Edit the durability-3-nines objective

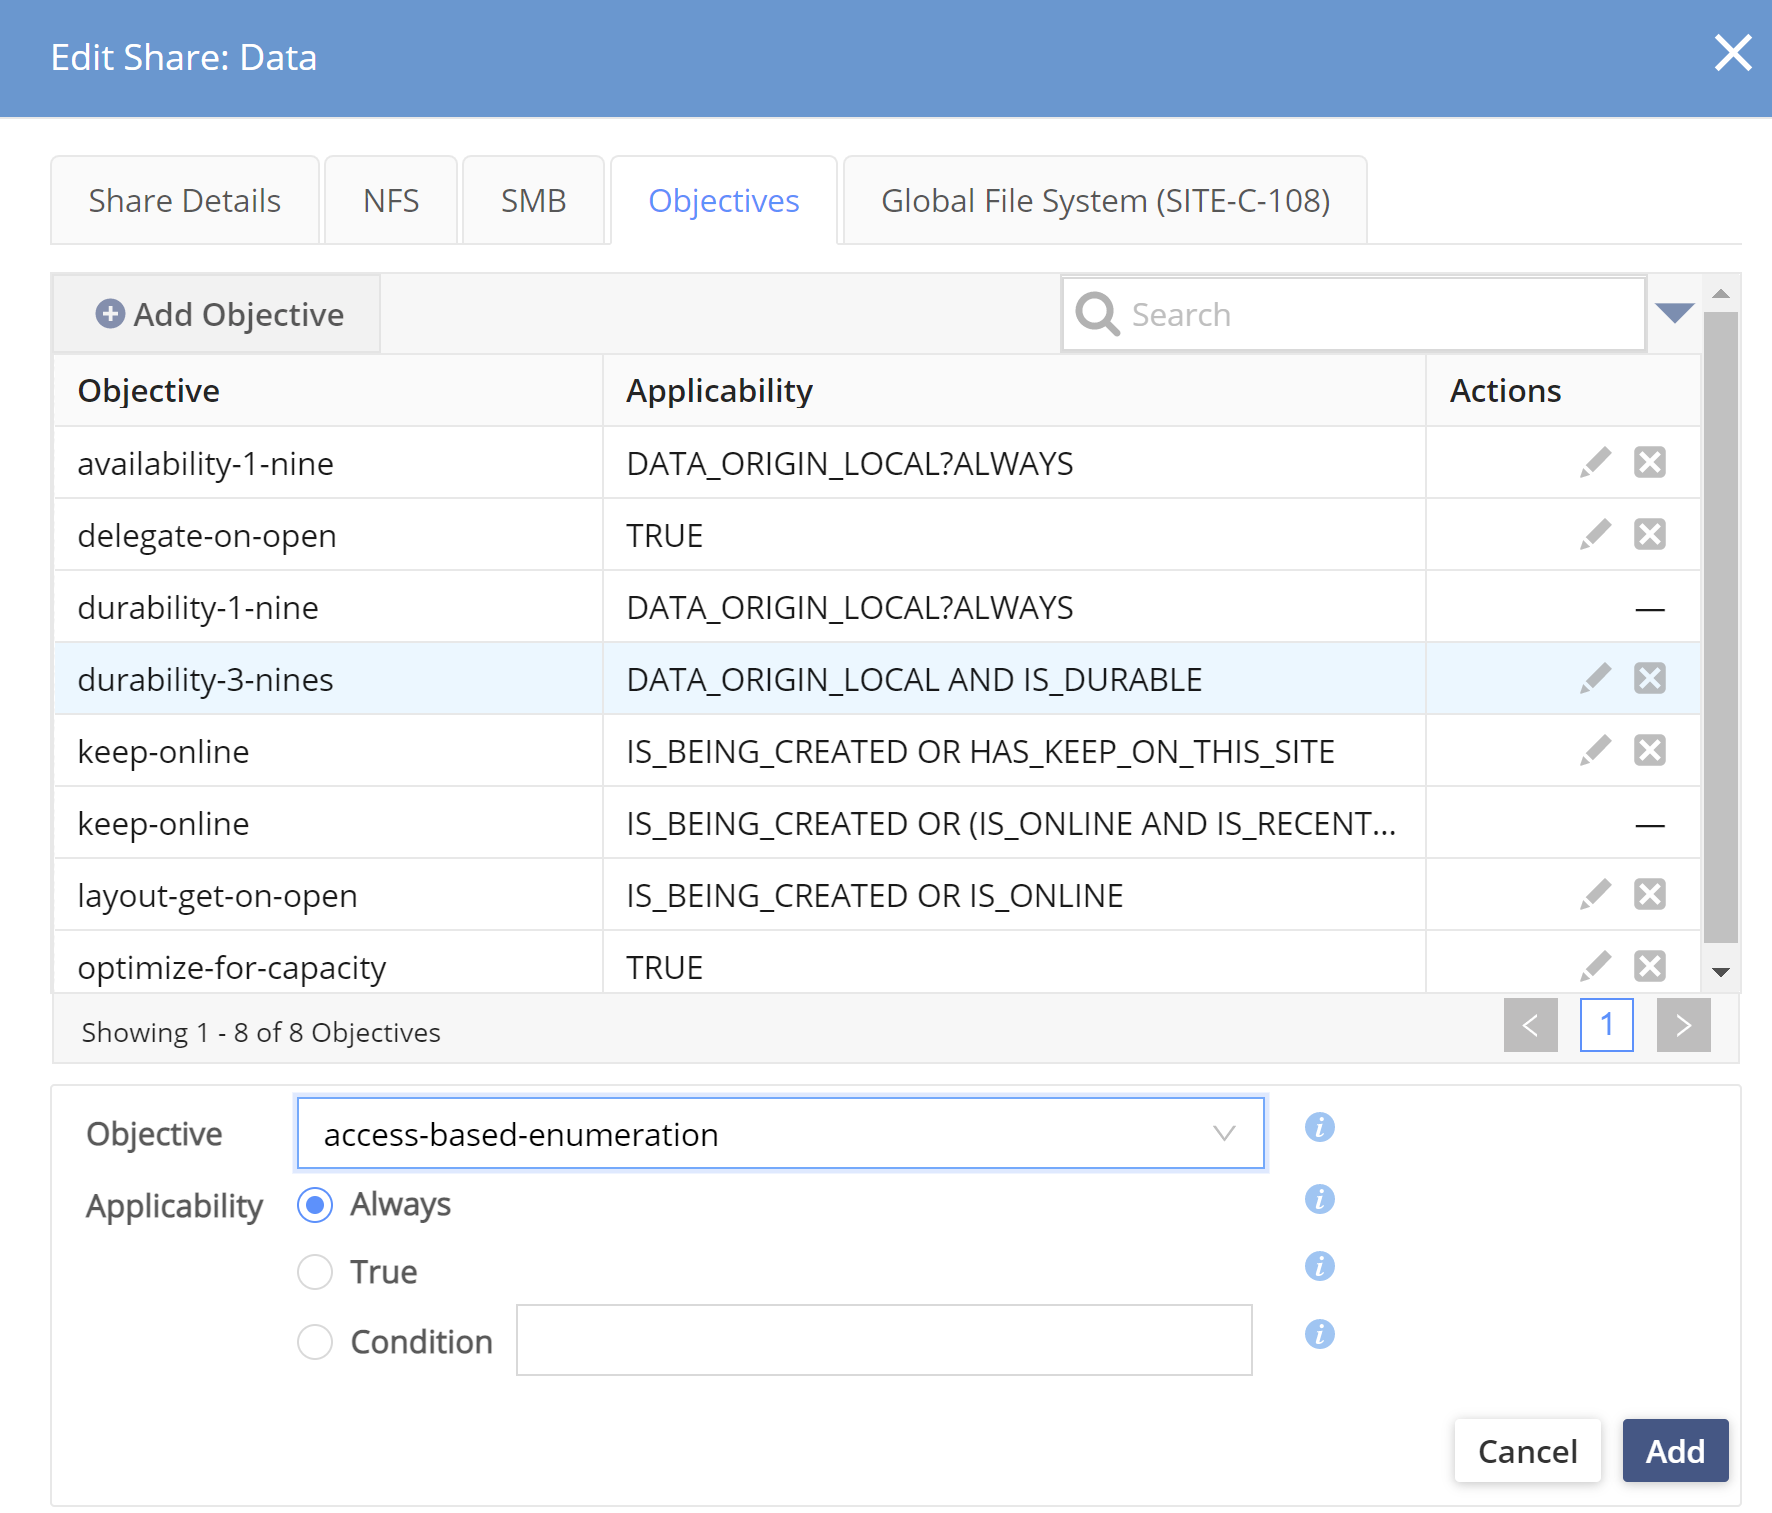pyautogui.click(x=1595, y=679)
